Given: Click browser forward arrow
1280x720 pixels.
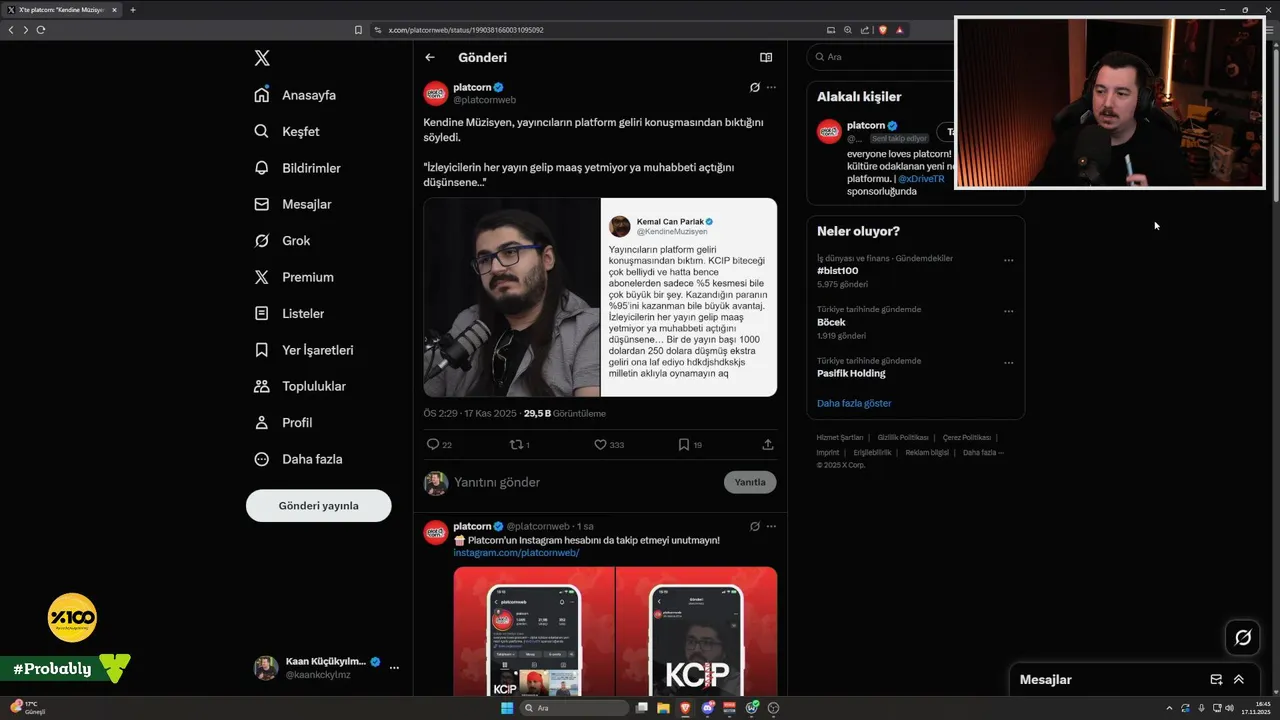Looking at the screenshot, I should [x=26, y=30].
